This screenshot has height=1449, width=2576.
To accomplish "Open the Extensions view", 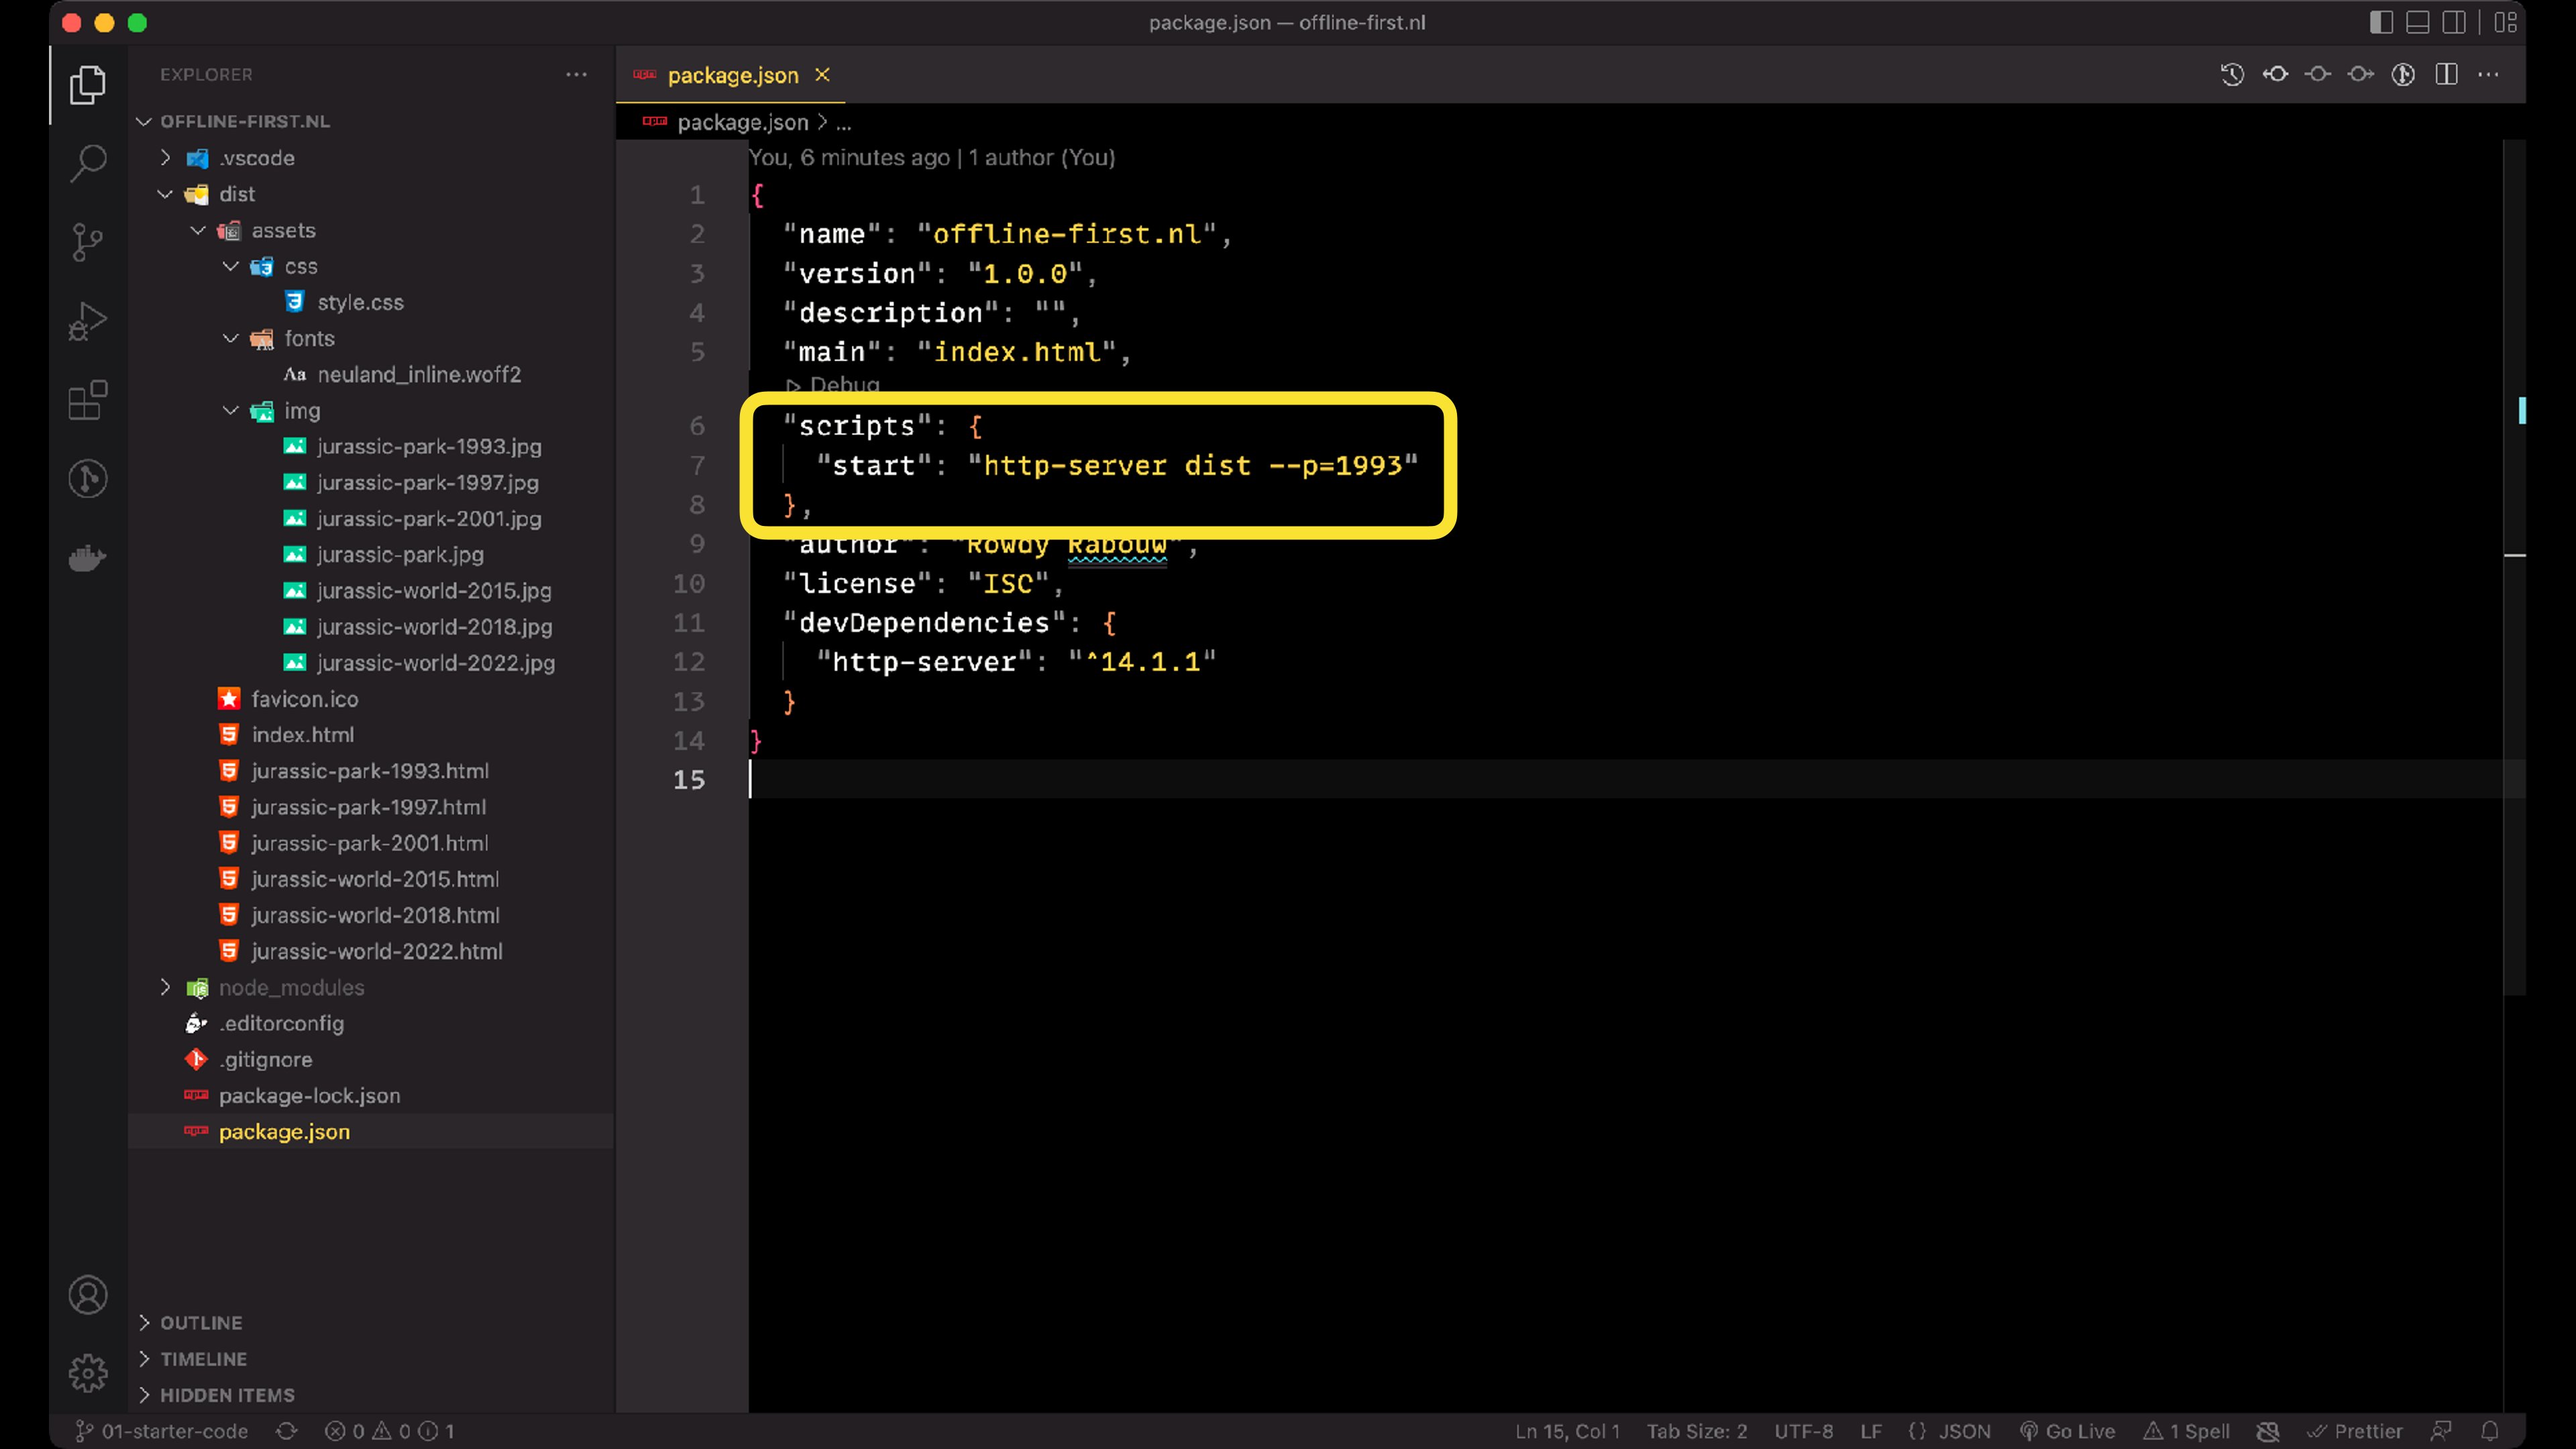I will [88, 401].
